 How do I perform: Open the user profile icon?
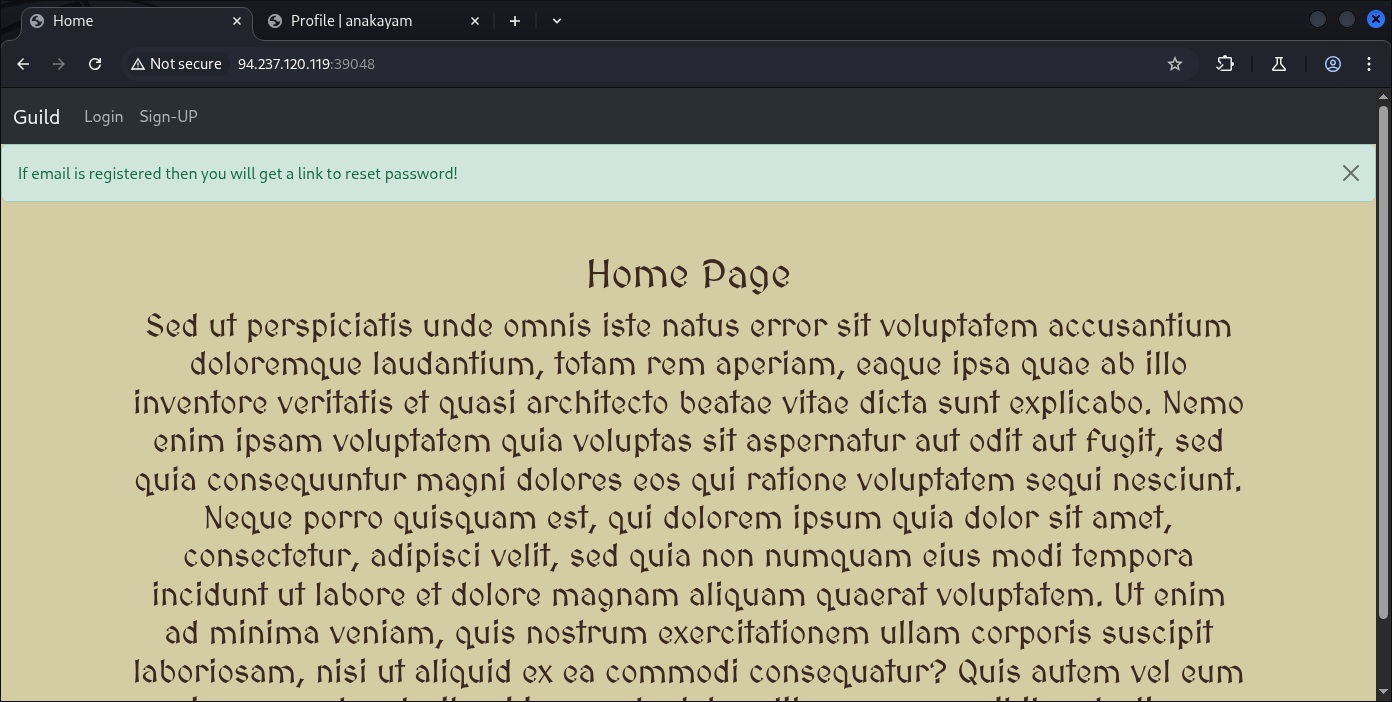[1333, 64]
